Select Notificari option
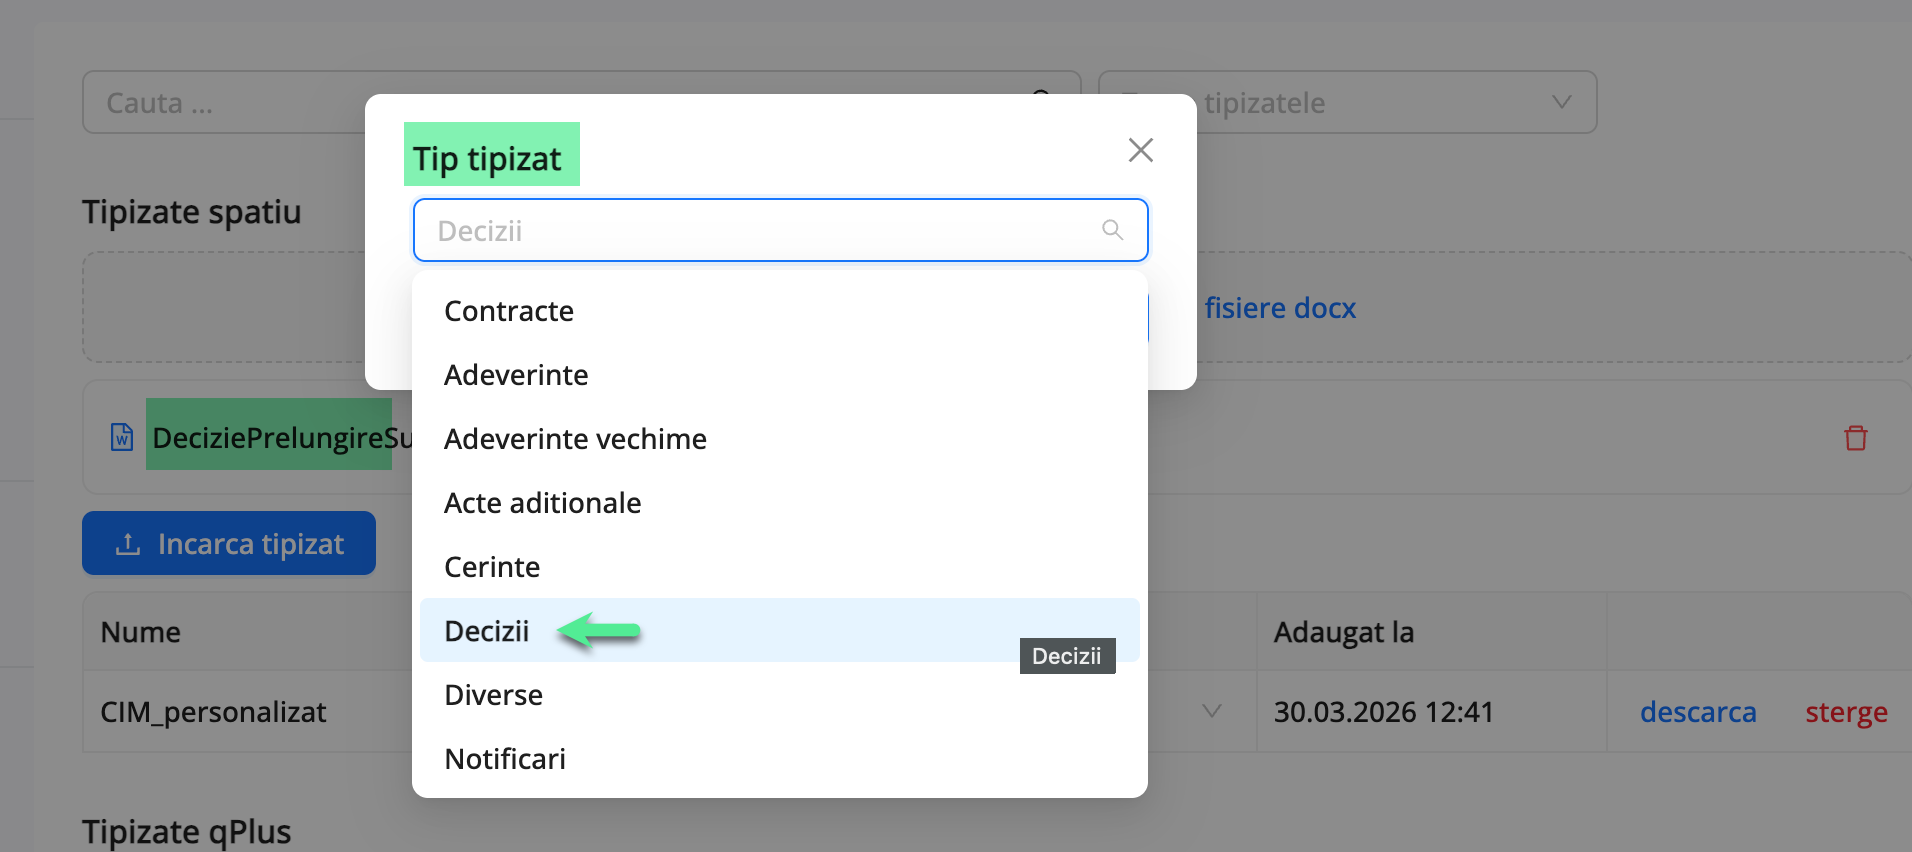The height and width of the screenshot is (852, 1912). (x=505, y=759)
